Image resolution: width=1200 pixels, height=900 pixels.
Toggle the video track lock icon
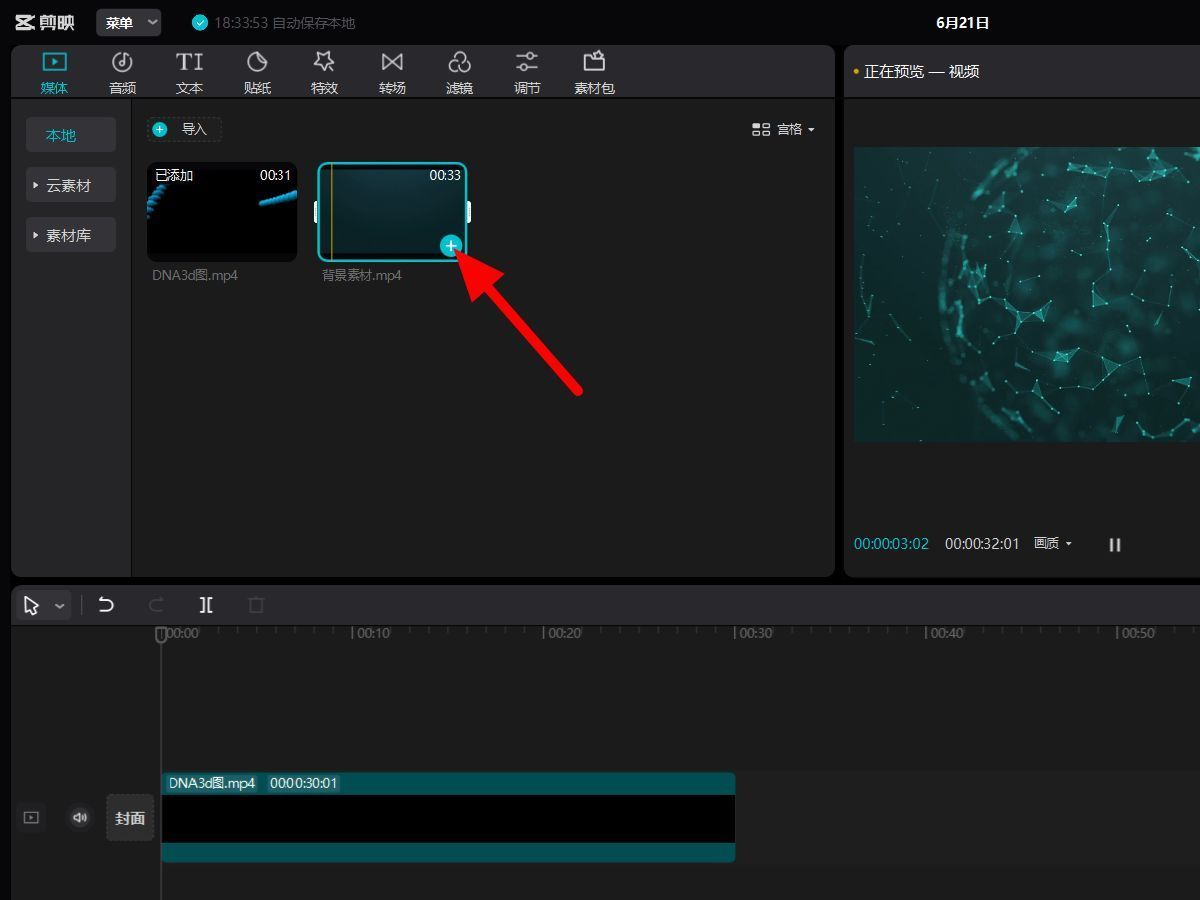click(x=31, y=818)
